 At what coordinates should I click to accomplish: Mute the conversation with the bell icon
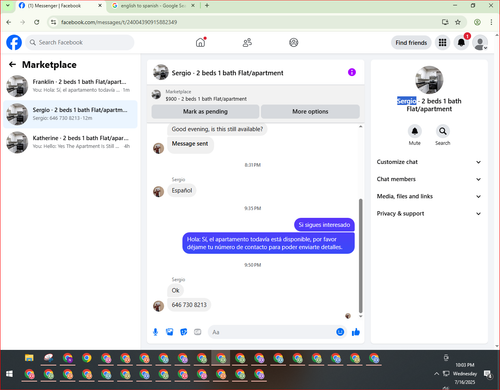[x=415, y=131]
